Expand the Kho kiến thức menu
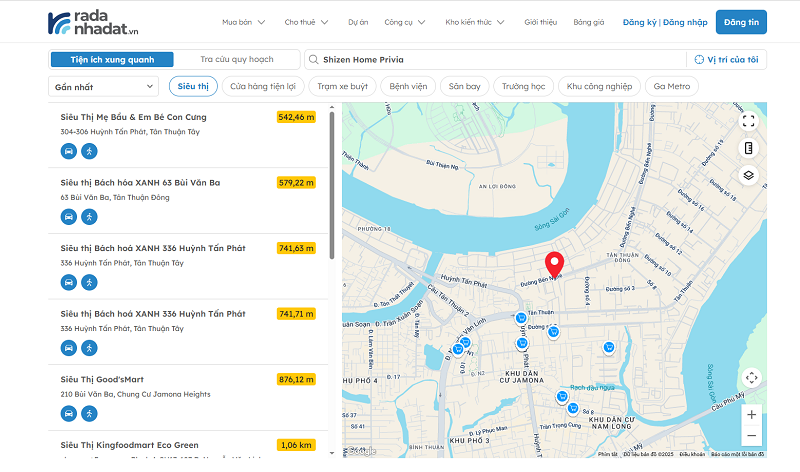Screen dimensions: 800x472 click(x=474, y=22)
